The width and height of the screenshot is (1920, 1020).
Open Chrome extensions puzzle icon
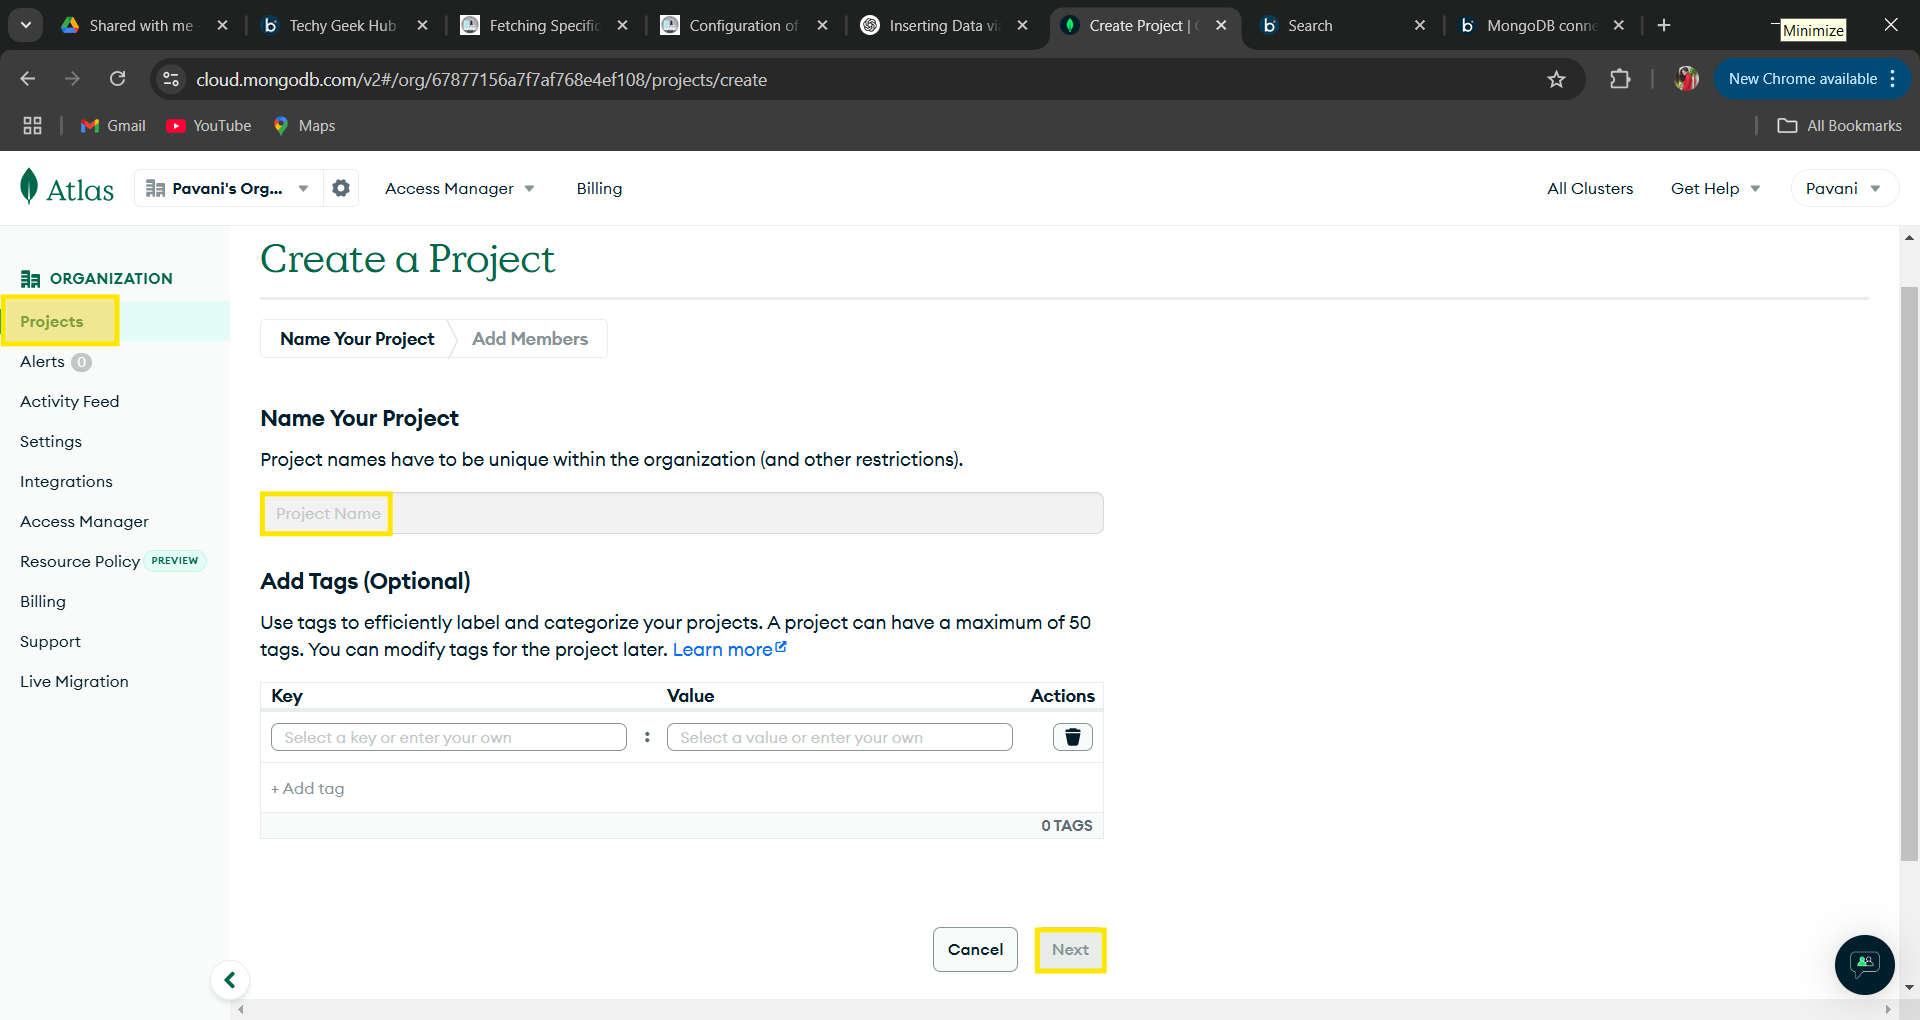tap(1620, 79)
